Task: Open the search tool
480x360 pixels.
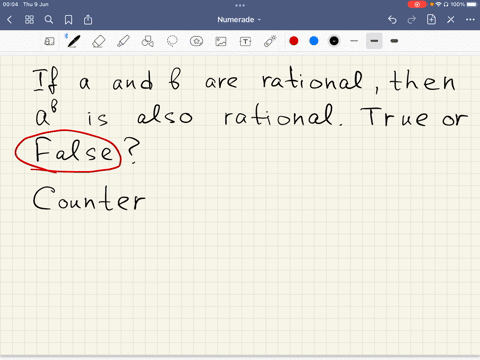Action: pyautogui.click(x=49, y=20)
